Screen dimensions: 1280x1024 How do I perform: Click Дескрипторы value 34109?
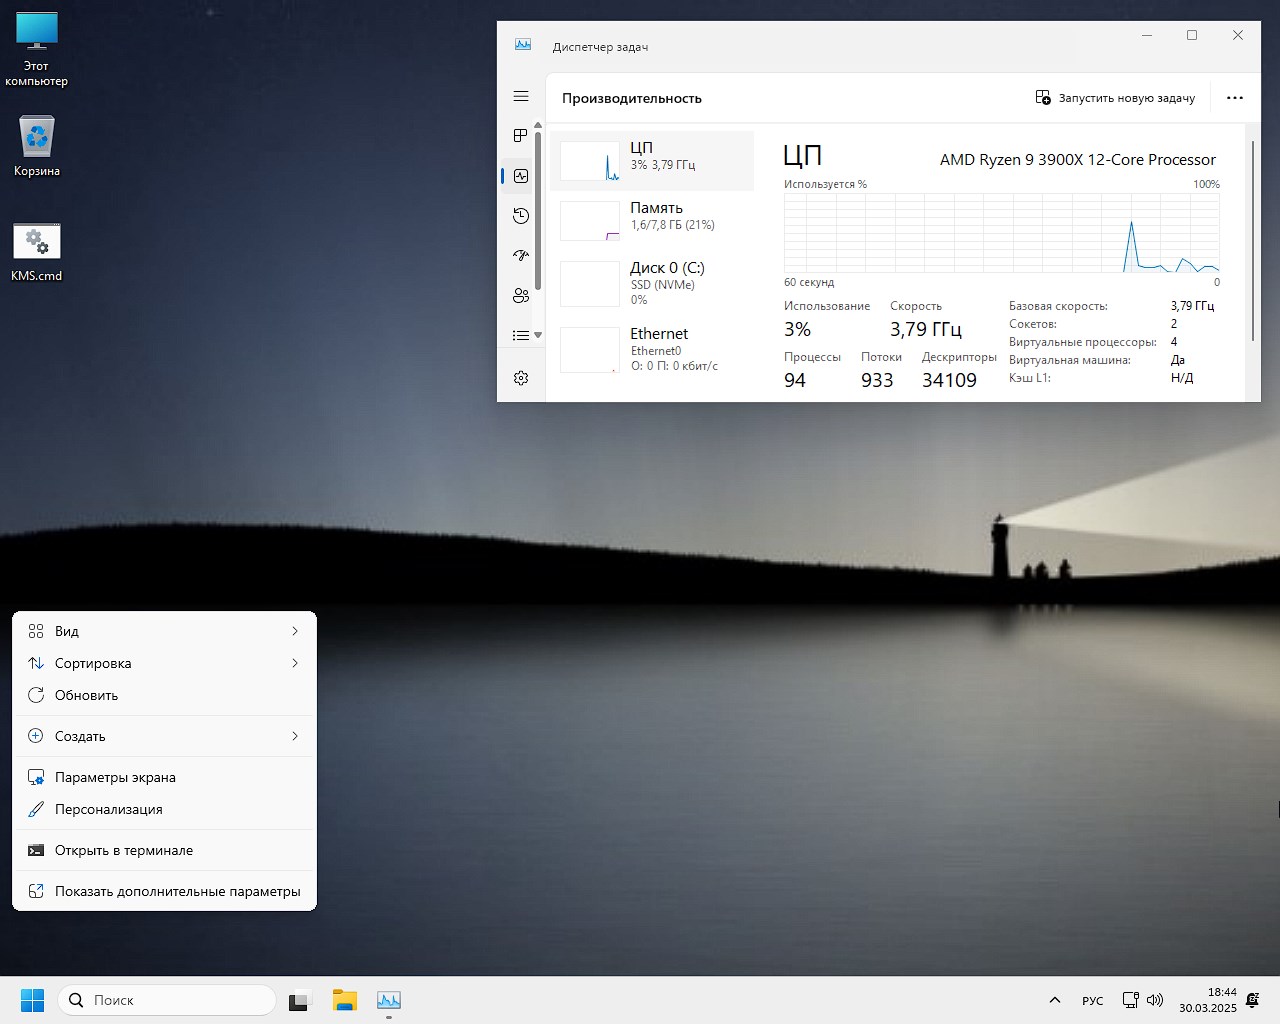[949, 380]
